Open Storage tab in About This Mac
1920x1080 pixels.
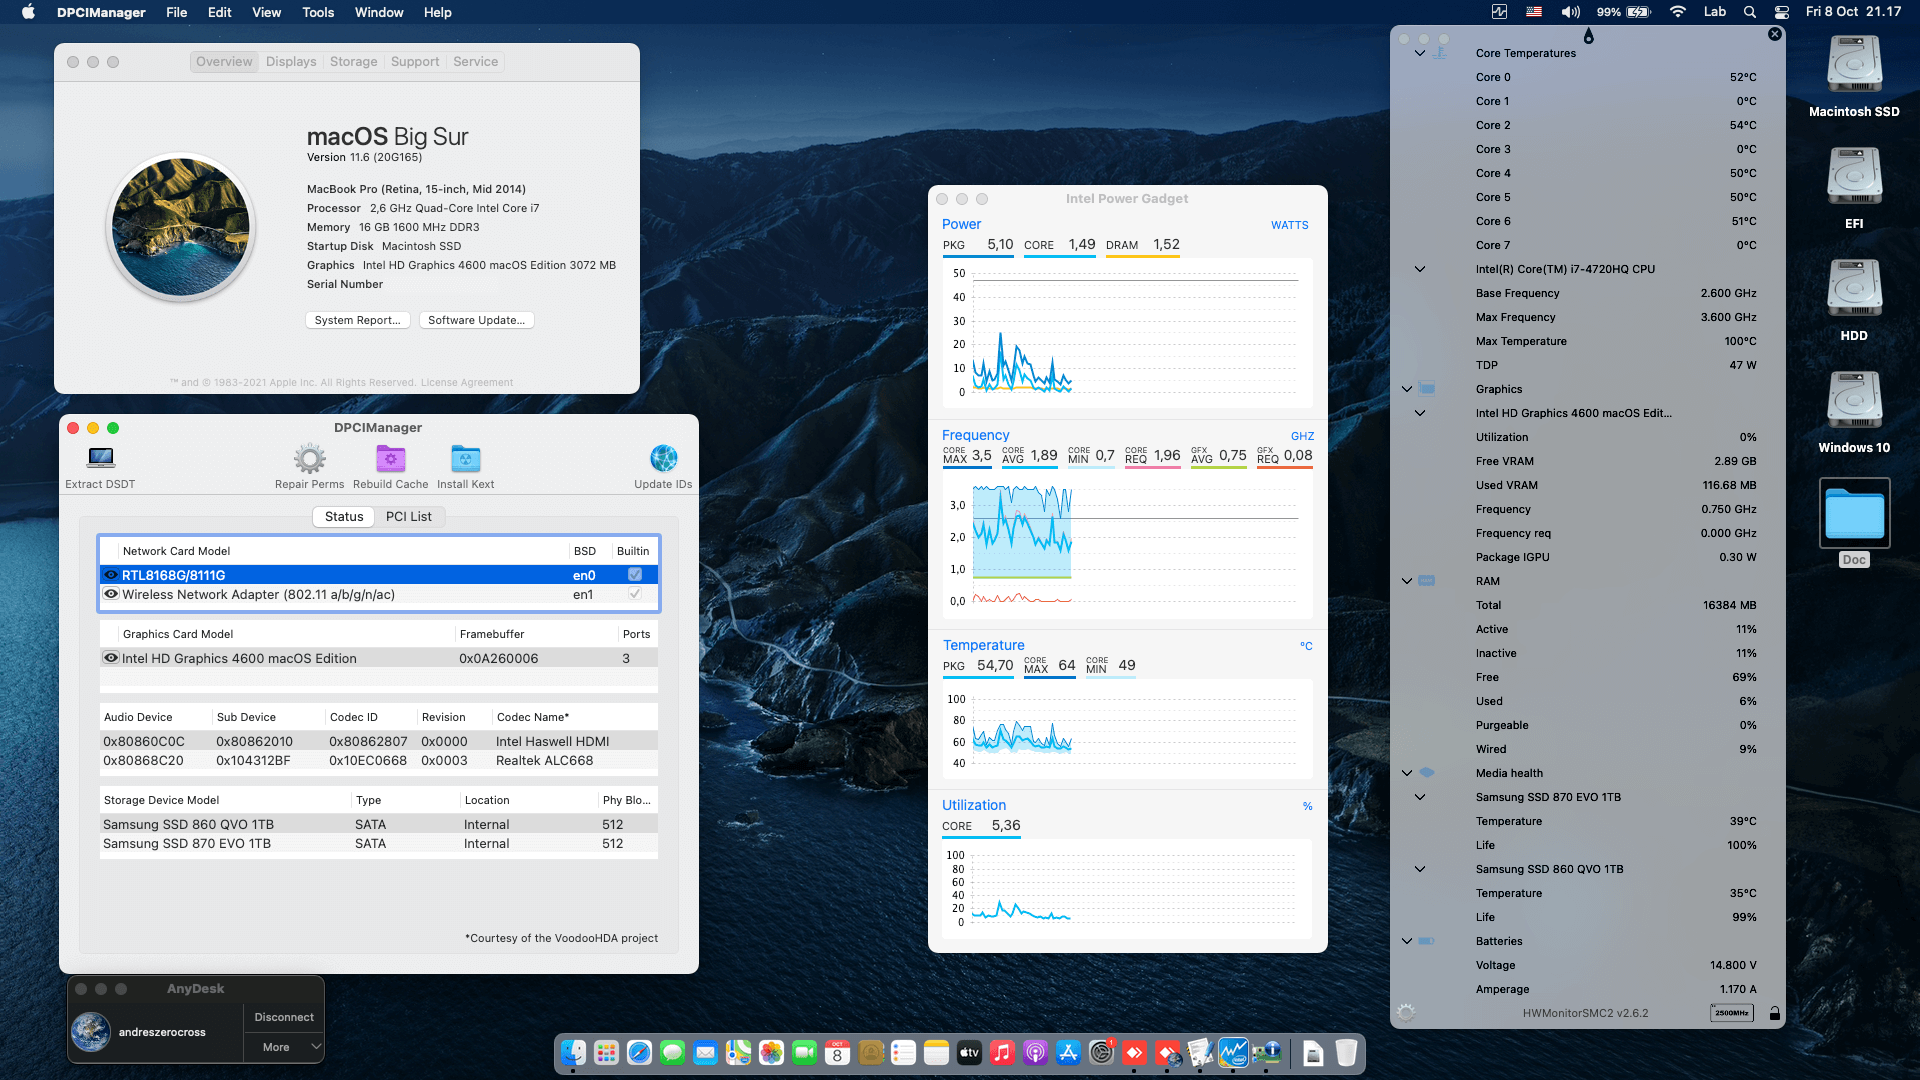(354, 62)
